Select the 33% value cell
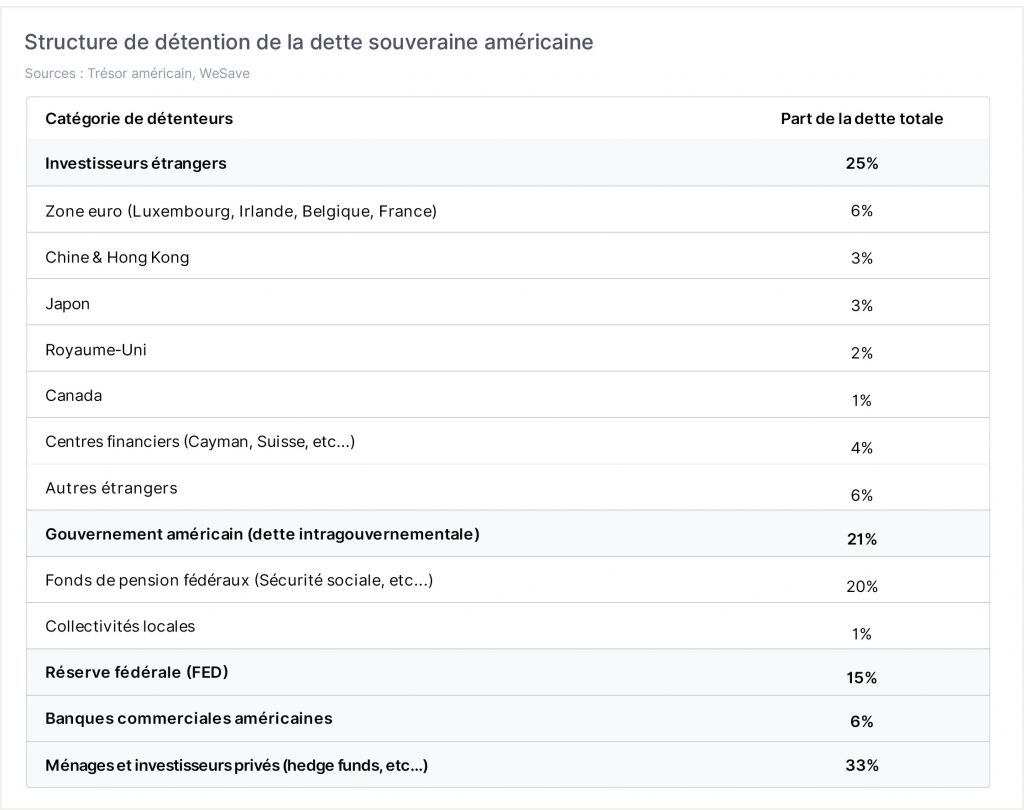 (861, 765)
